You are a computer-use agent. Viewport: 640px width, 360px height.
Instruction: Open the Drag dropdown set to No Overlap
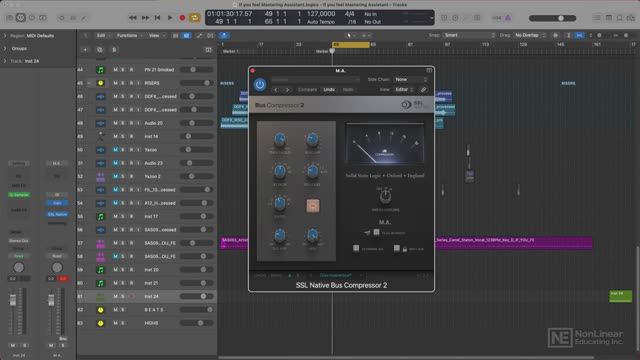click(x=530, y=36)
